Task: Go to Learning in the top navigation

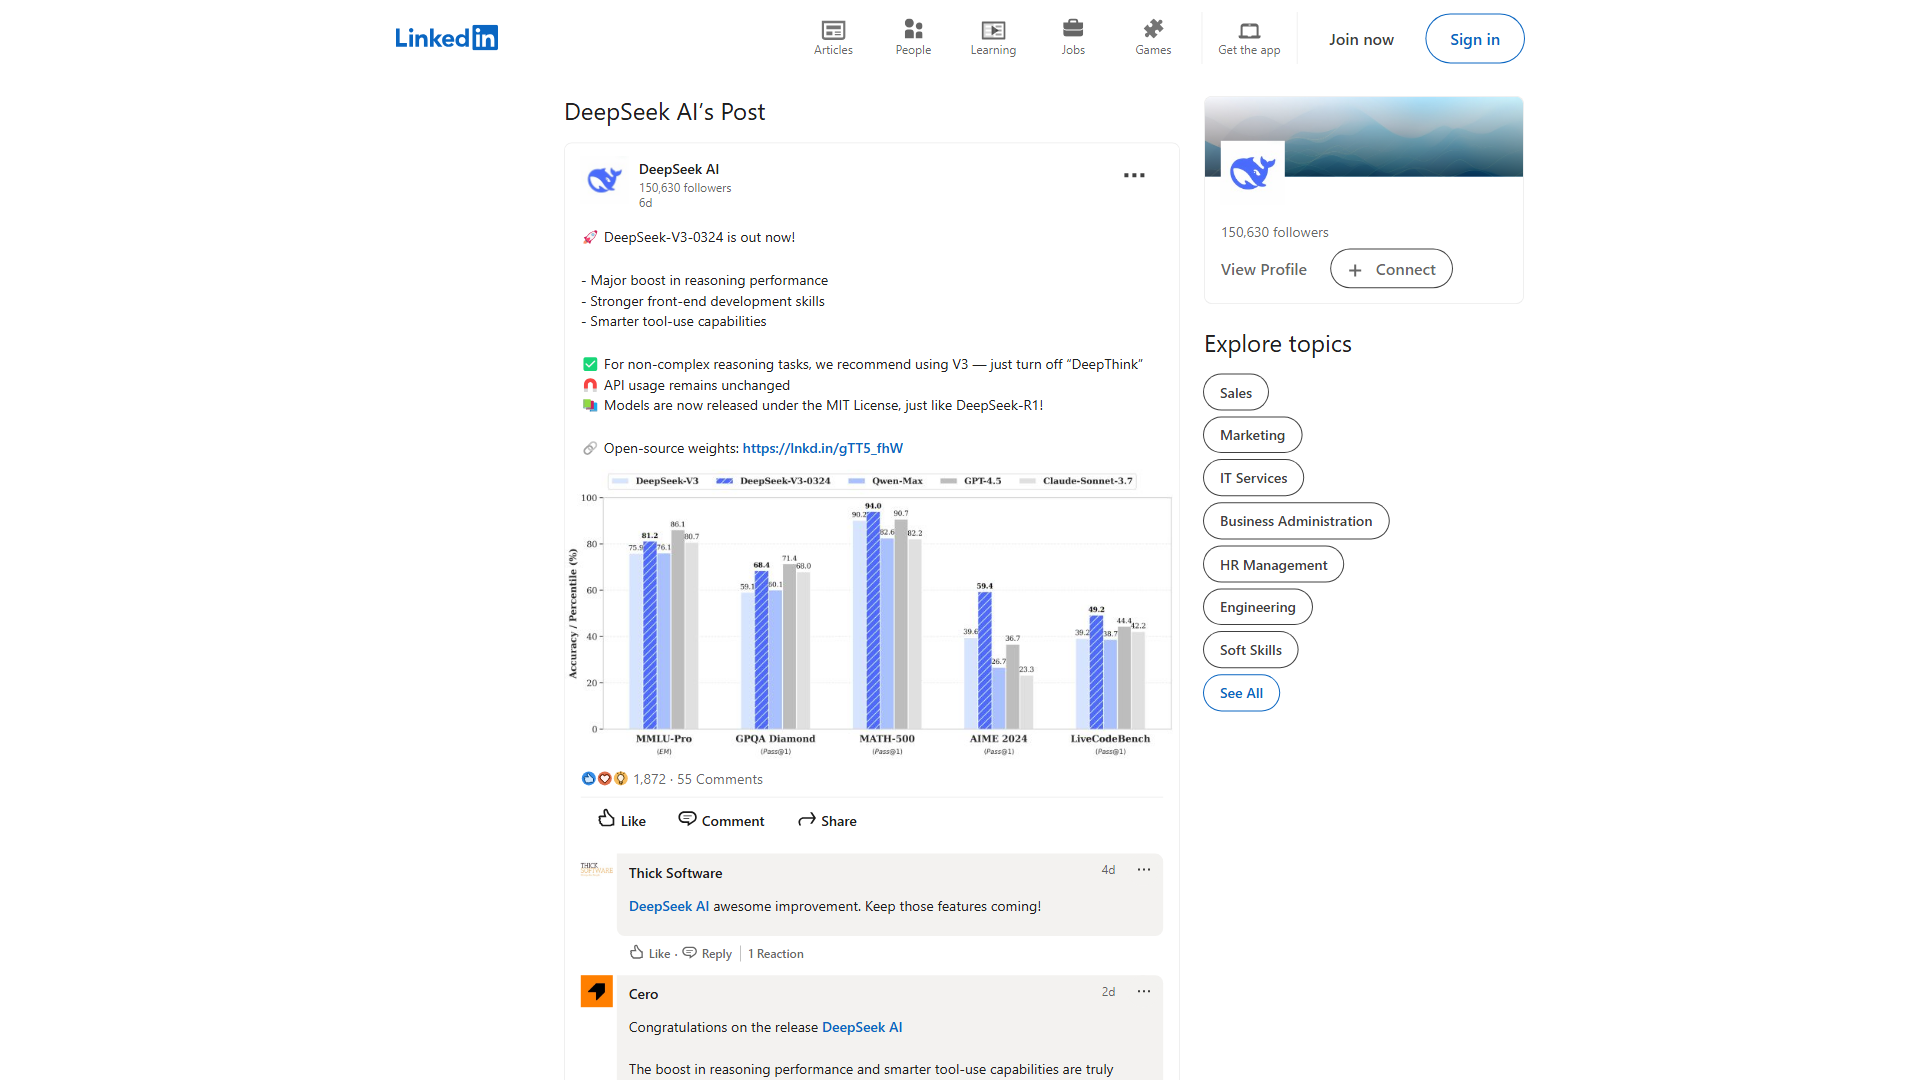Action: (993, 38)
